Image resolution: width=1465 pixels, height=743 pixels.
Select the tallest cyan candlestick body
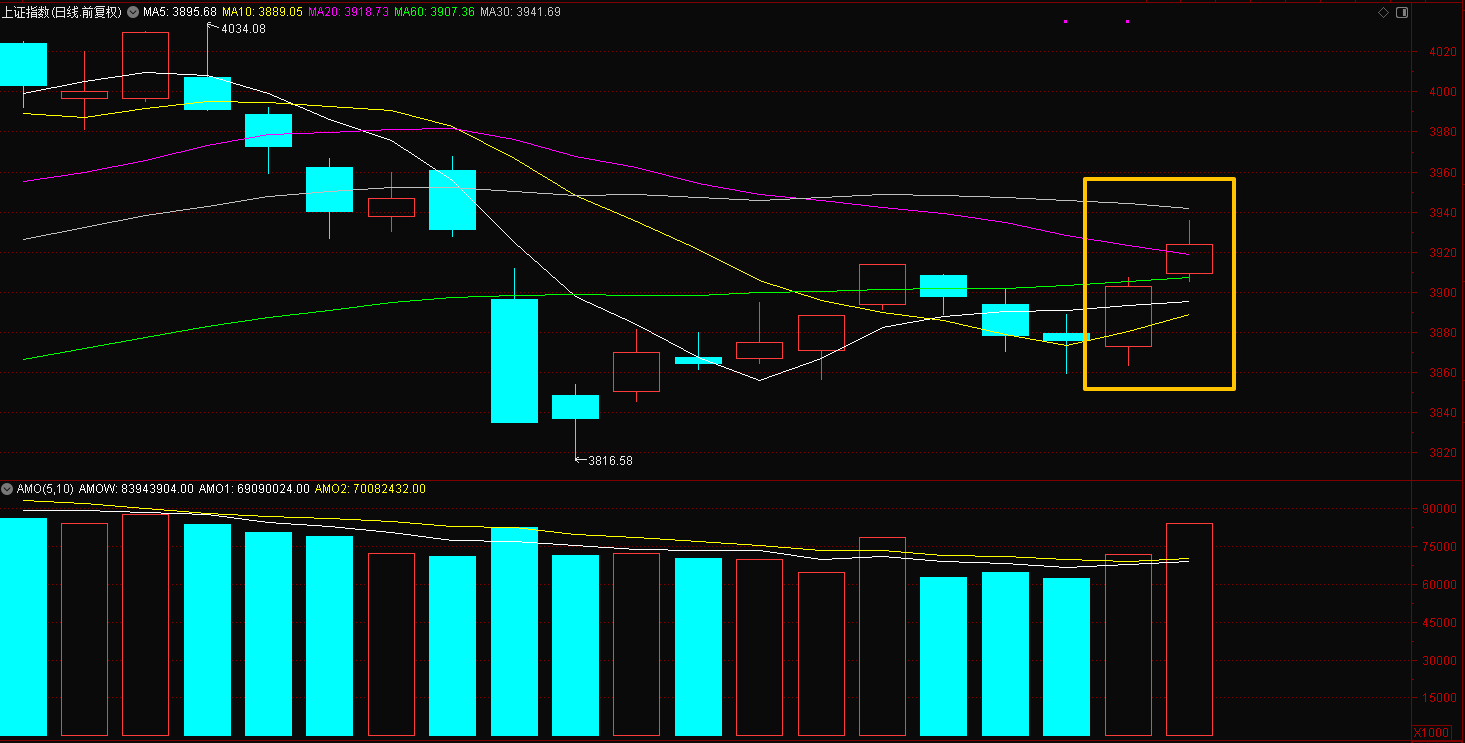pos(514,360)
